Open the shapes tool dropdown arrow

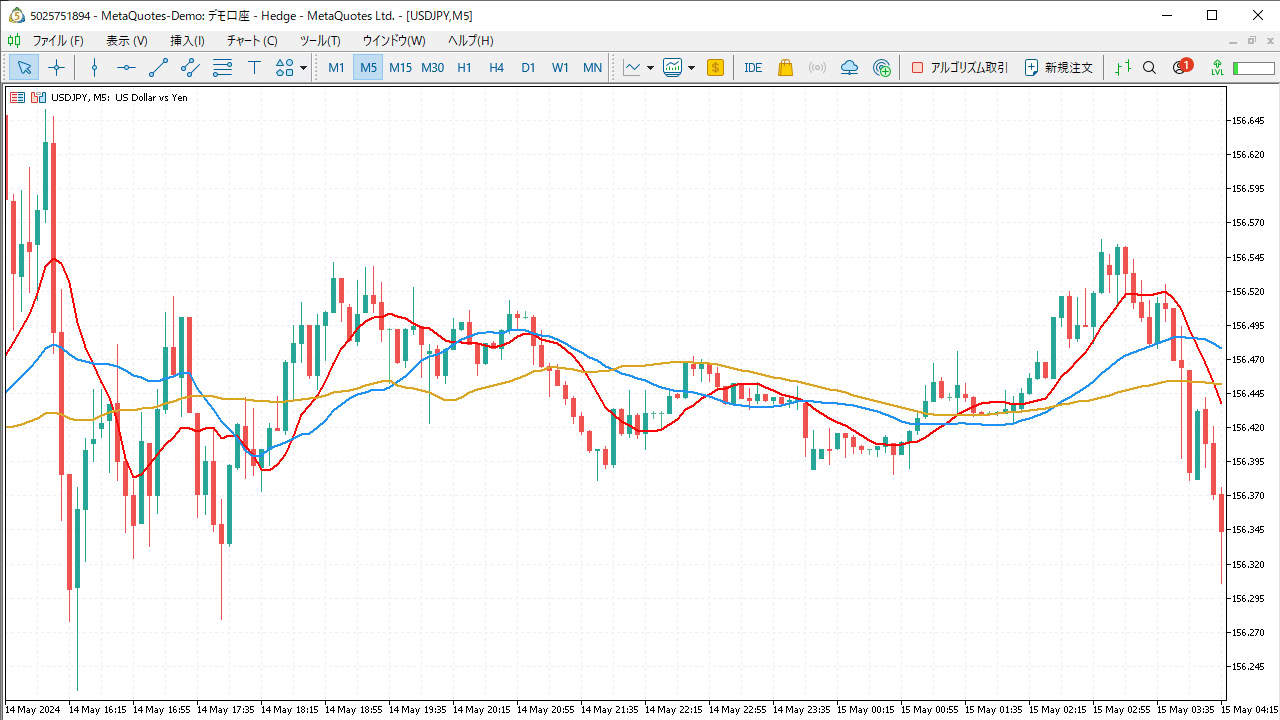coord(304,68)
